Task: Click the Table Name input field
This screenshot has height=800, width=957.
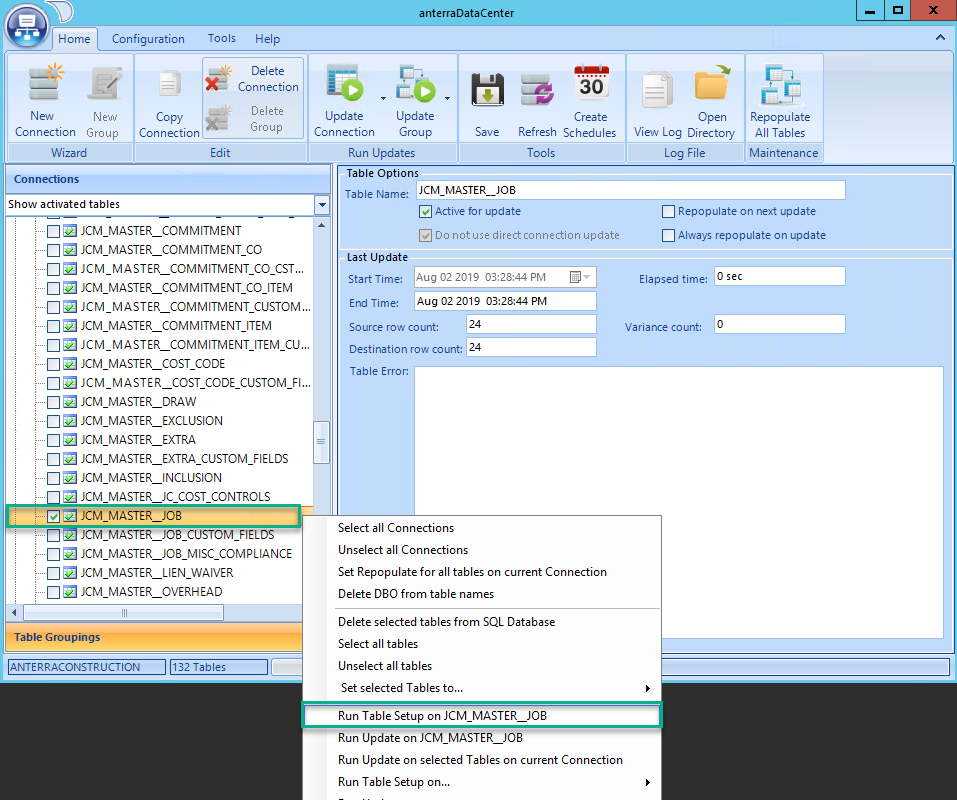Action: [630, 190]
